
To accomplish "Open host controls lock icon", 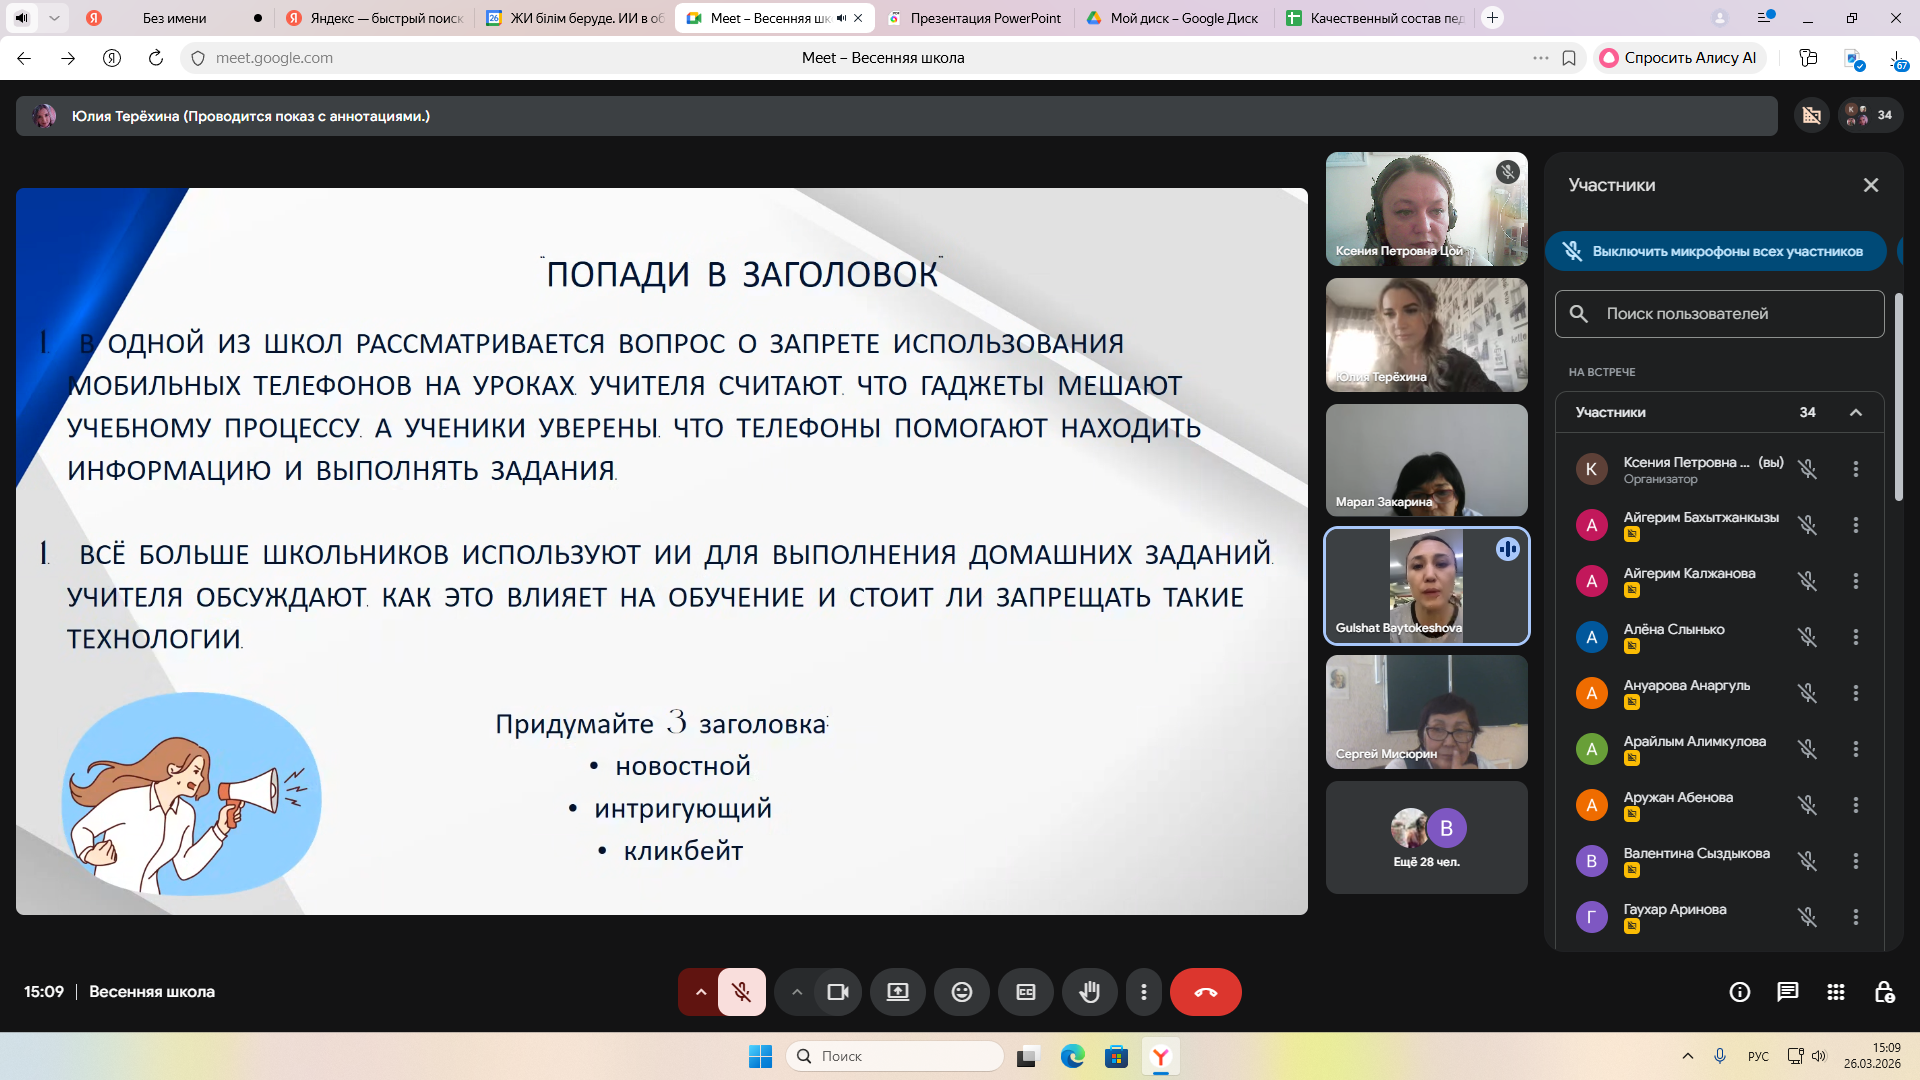I will 1884,992.
